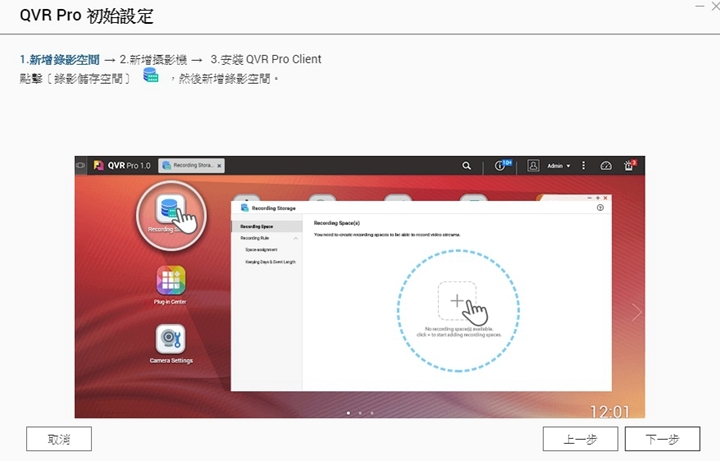Proceed with the 下一步 button
Screen dimensions: 720x461
click(x=662, y=439)
